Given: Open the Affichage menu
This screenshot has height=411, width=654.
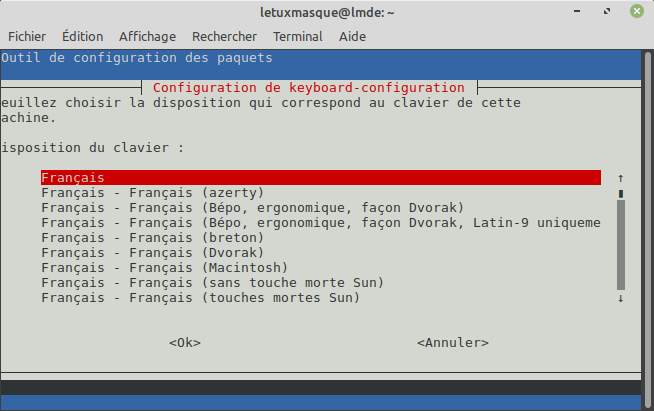Looking at the screenshot, I should [147, 36].
